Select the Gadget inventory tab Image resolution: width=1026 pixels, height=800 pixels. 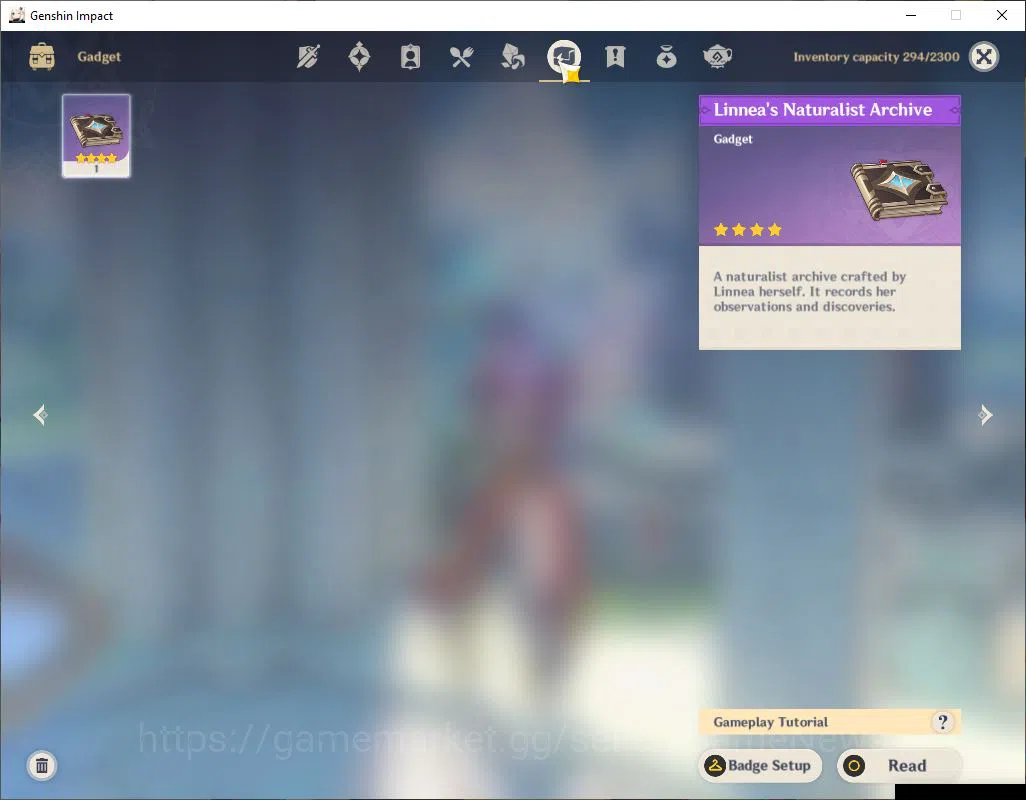tap(564, 57)
